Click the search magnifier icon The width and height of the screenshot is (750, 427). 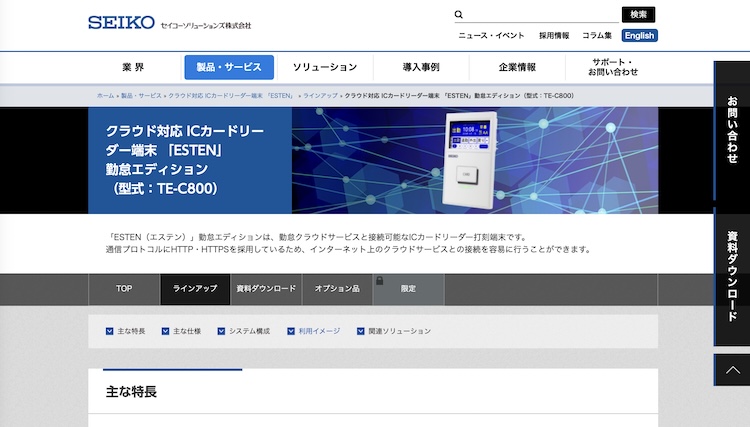click(x=459, y=14)
